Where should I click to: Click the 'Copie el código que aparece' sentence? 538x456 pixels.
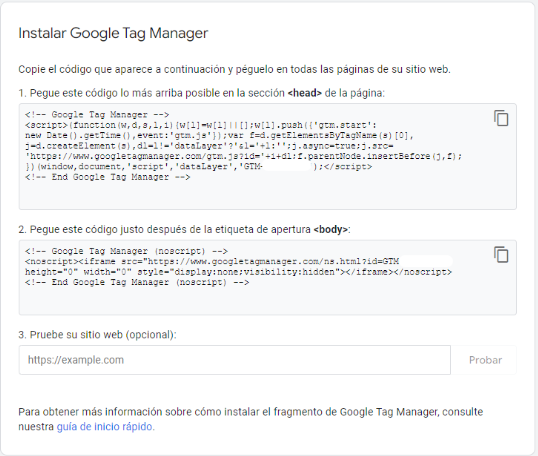(234, 69)
